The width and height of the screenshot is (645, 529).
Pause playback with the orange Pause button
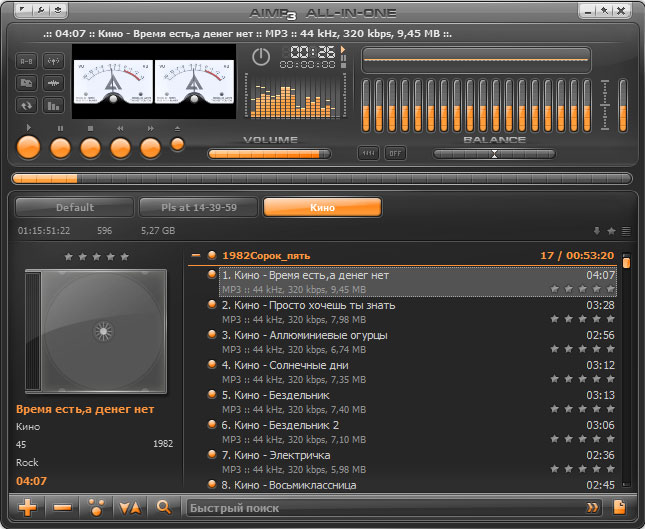tap(60, 148)
